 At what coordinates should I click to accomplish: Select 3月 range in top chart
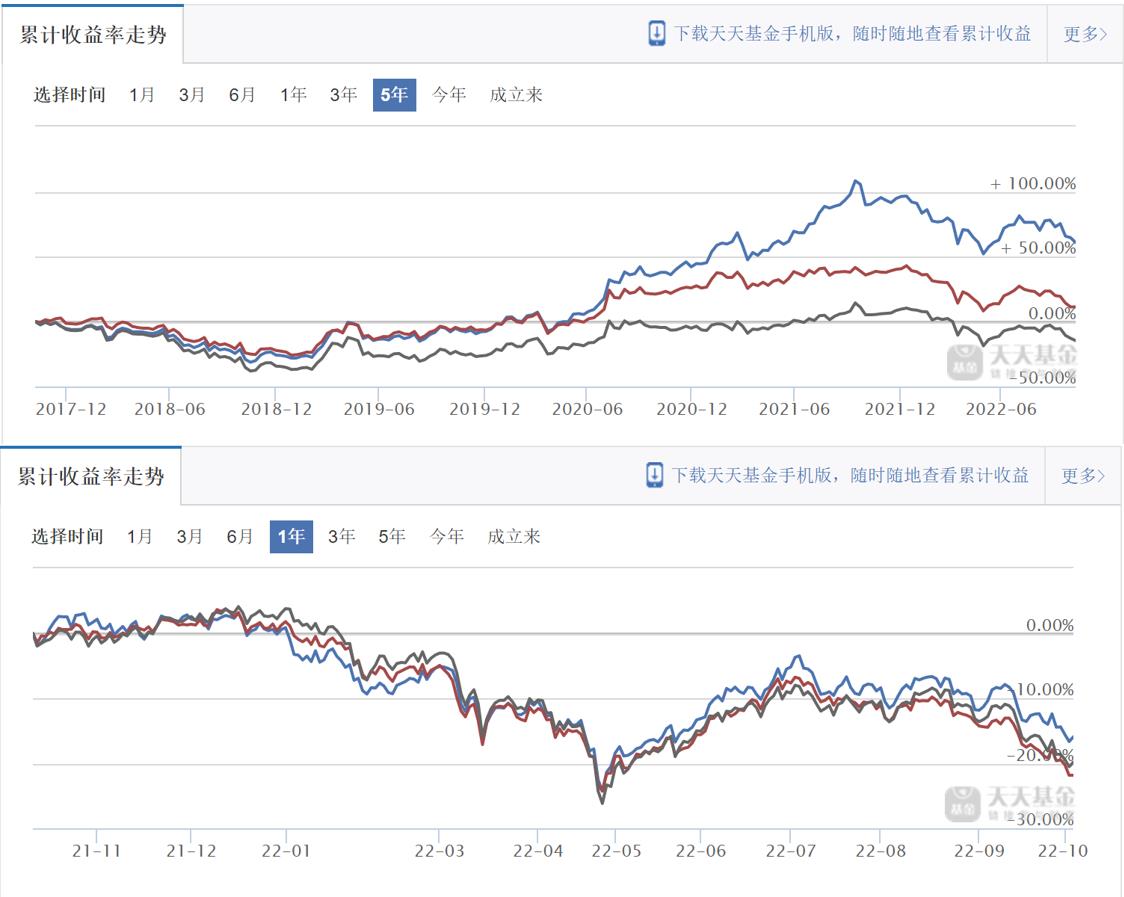point(192,95)
